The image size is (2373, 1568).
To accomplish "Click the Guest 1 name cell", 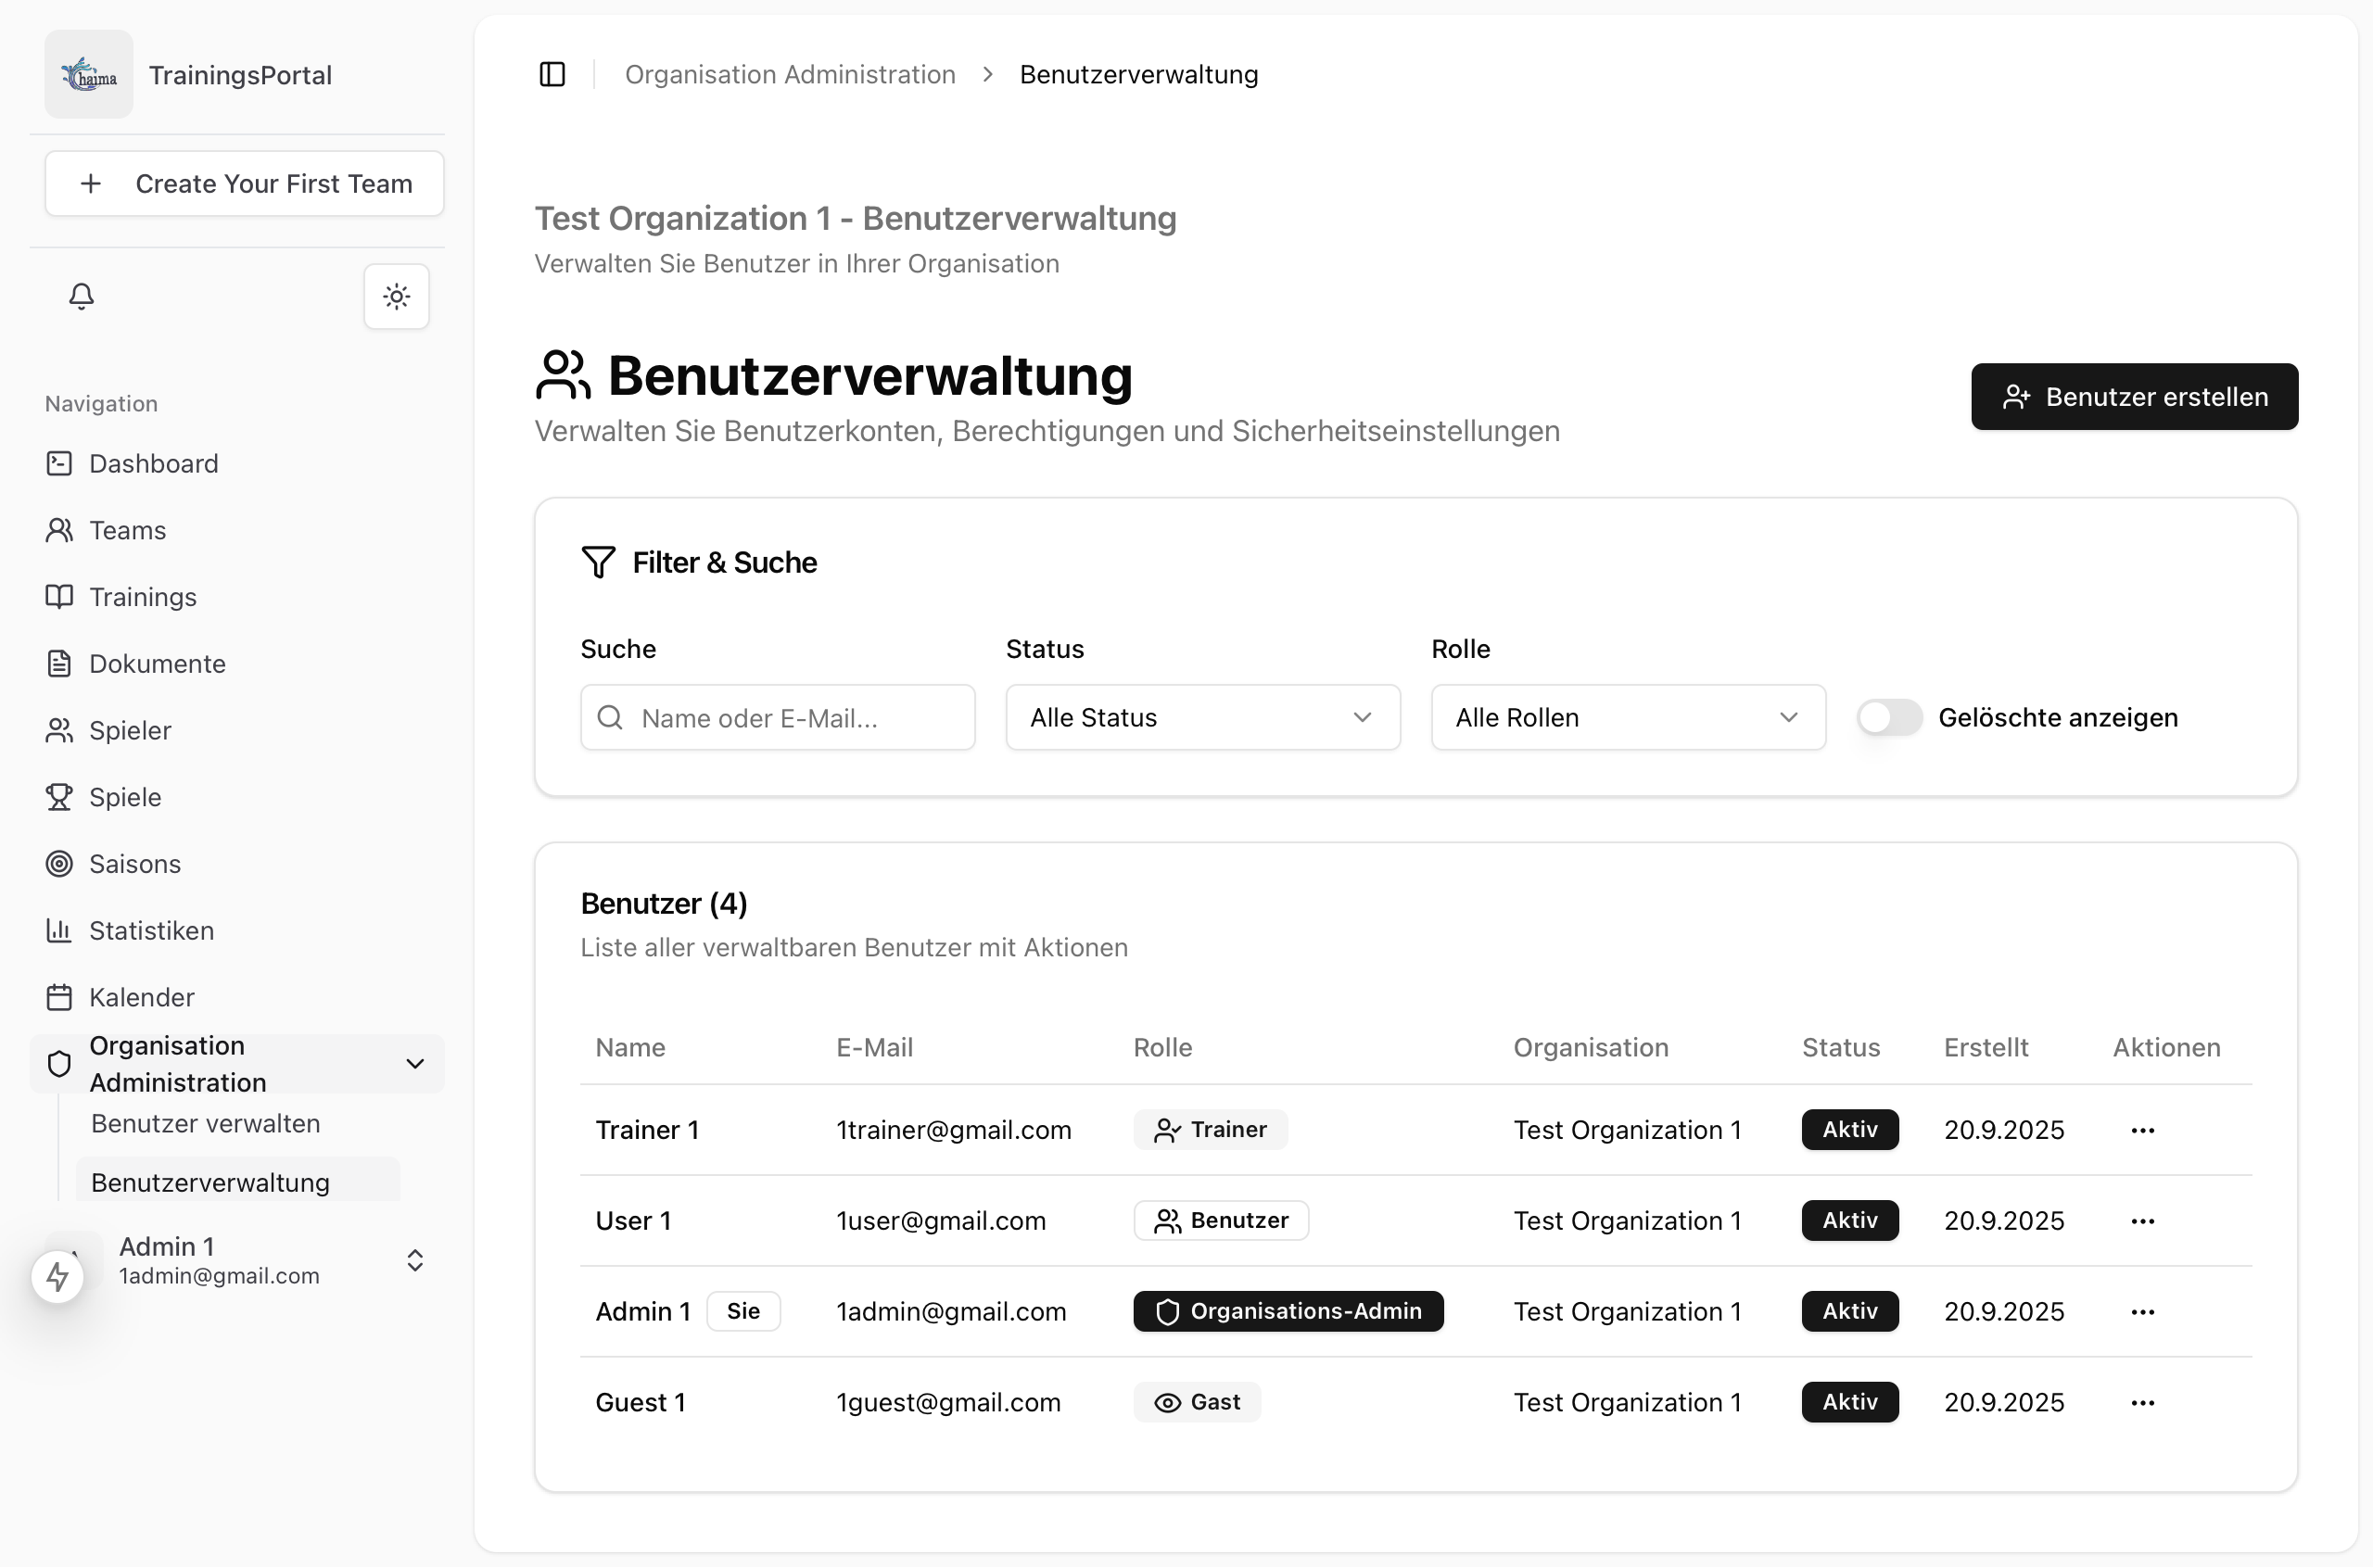I will point(640,1403).
